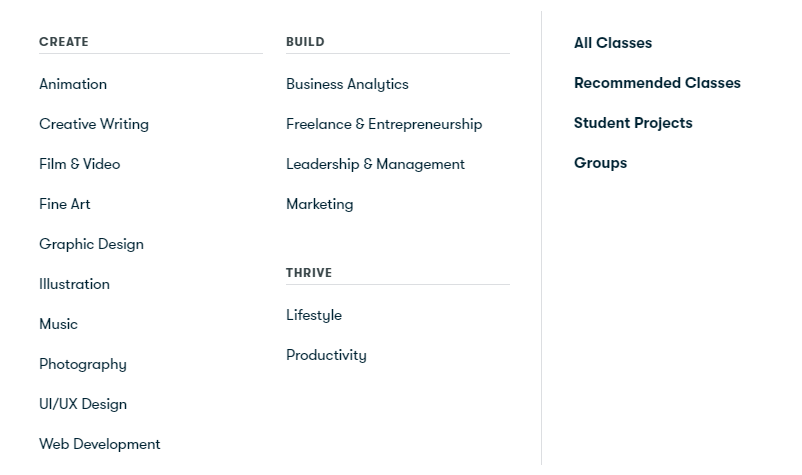Go to Groups page
This screenshot has height=475, width=802.
(x=600, y=163)
